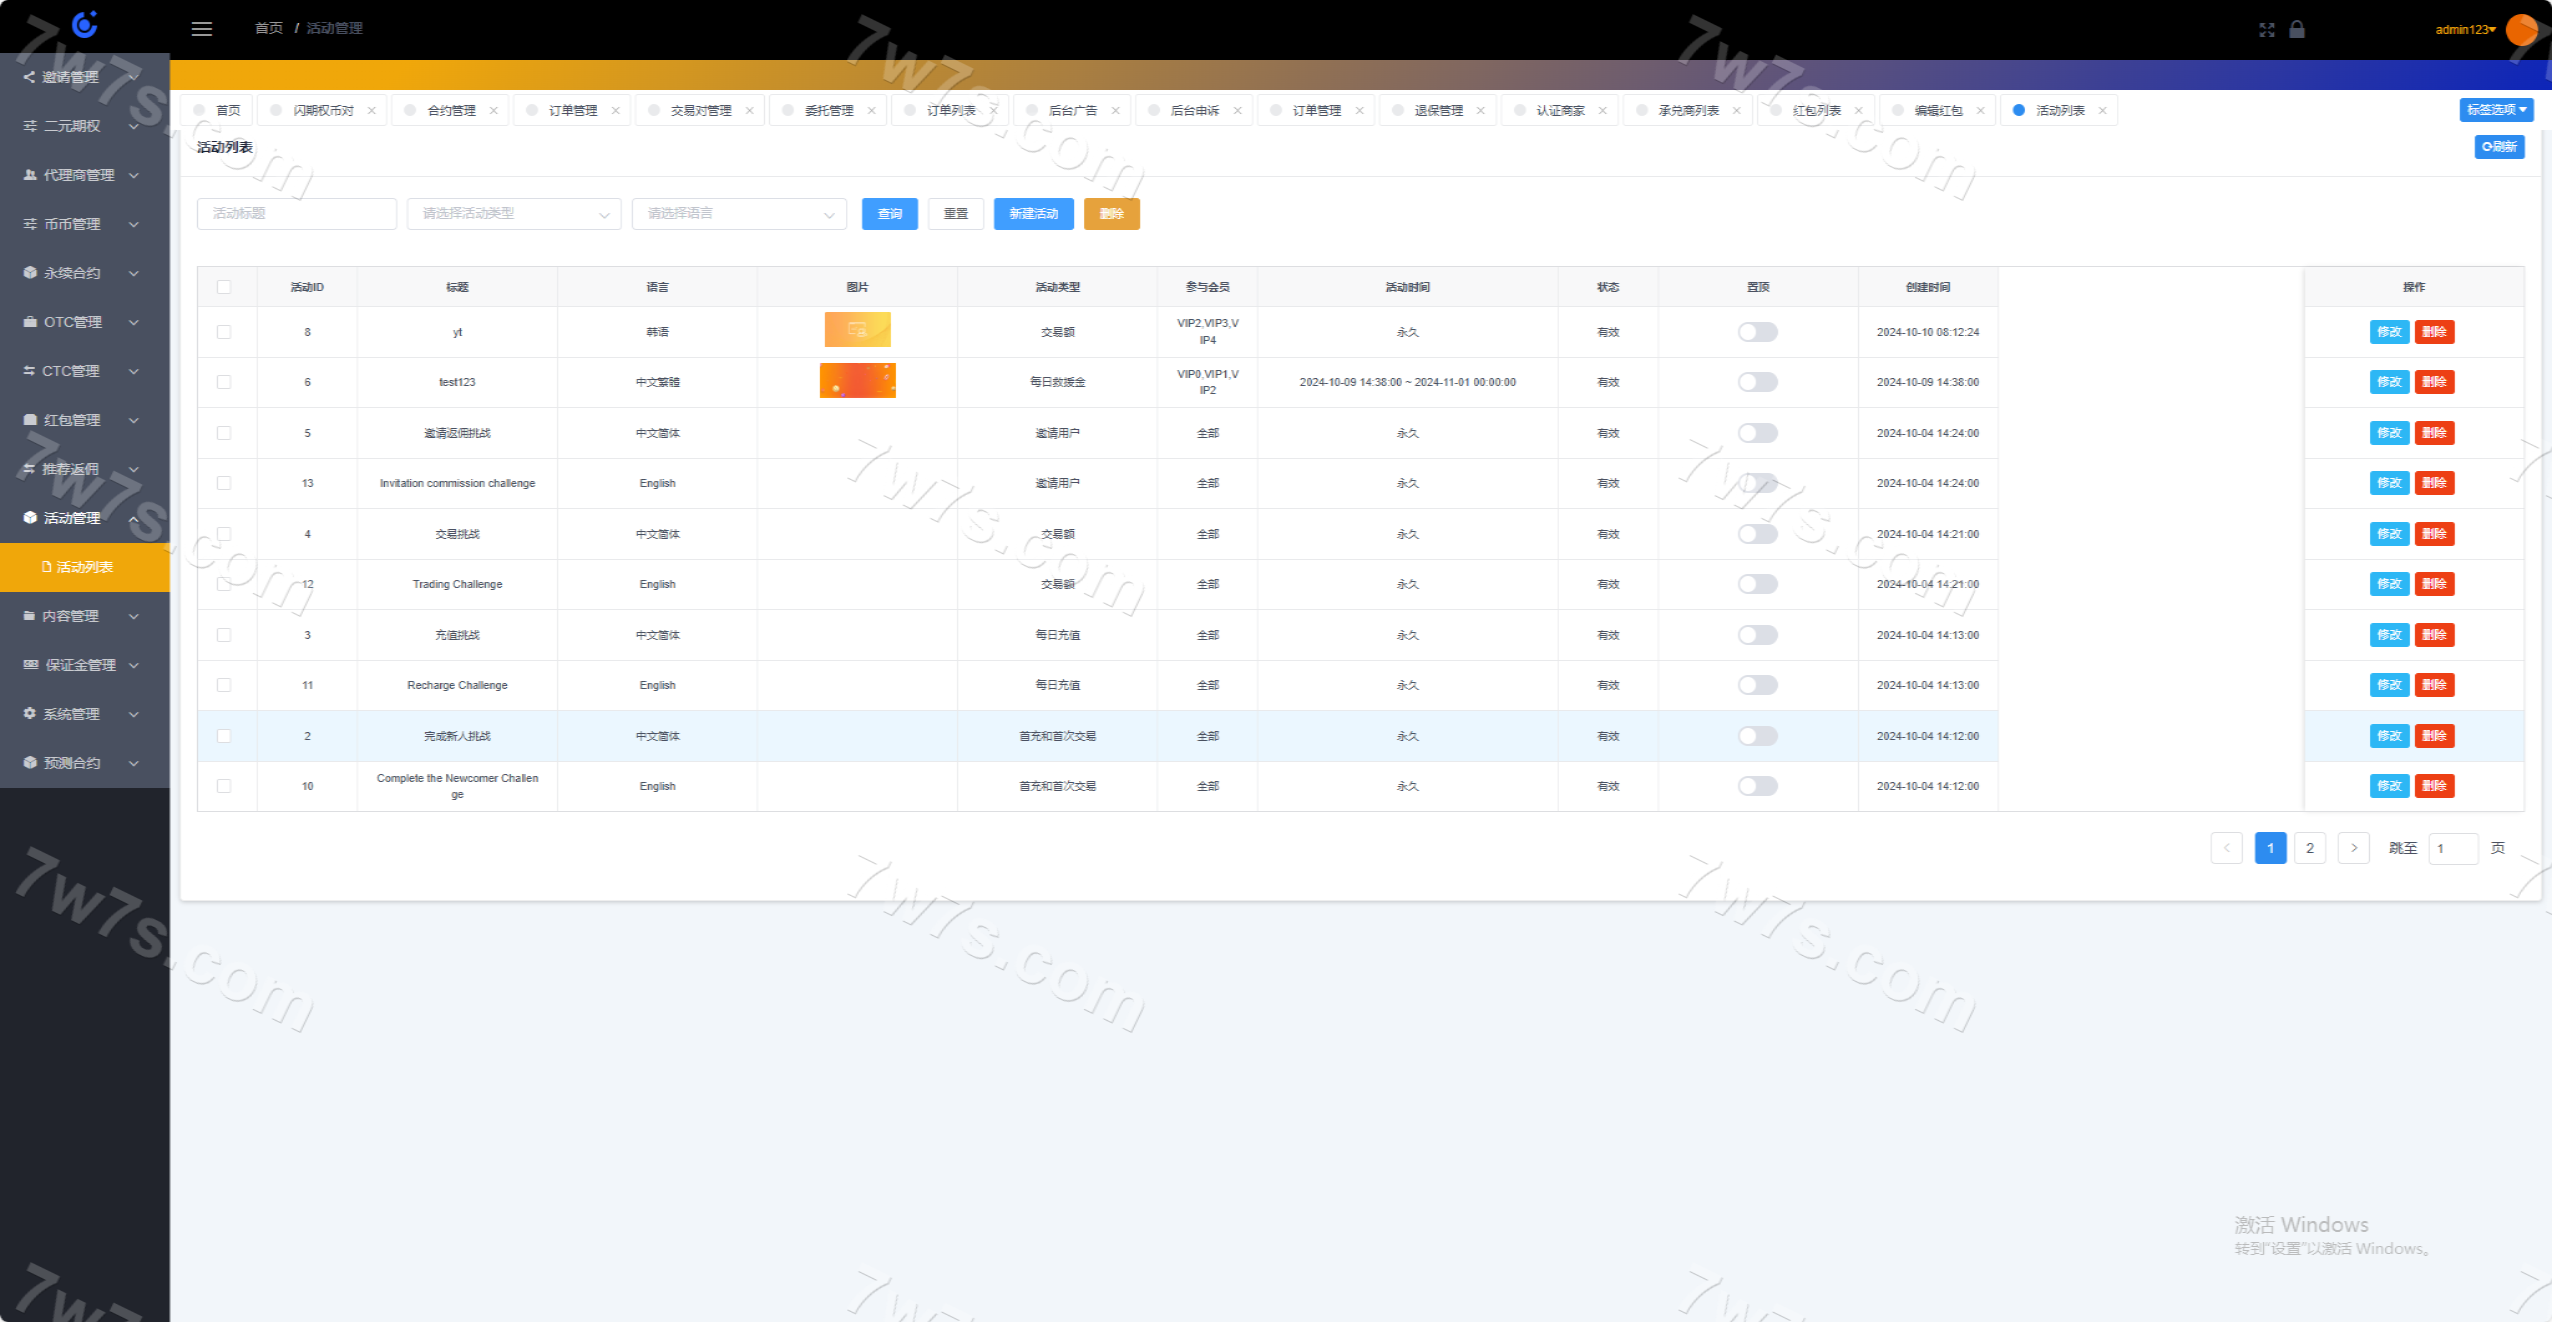Go to next page arrow

click(2353, 848)
